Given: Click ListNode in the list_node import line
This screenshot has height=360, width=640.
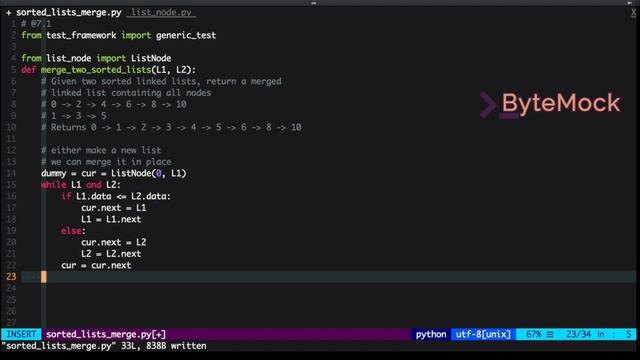Looking at the screenshot, I should [151, 58].
